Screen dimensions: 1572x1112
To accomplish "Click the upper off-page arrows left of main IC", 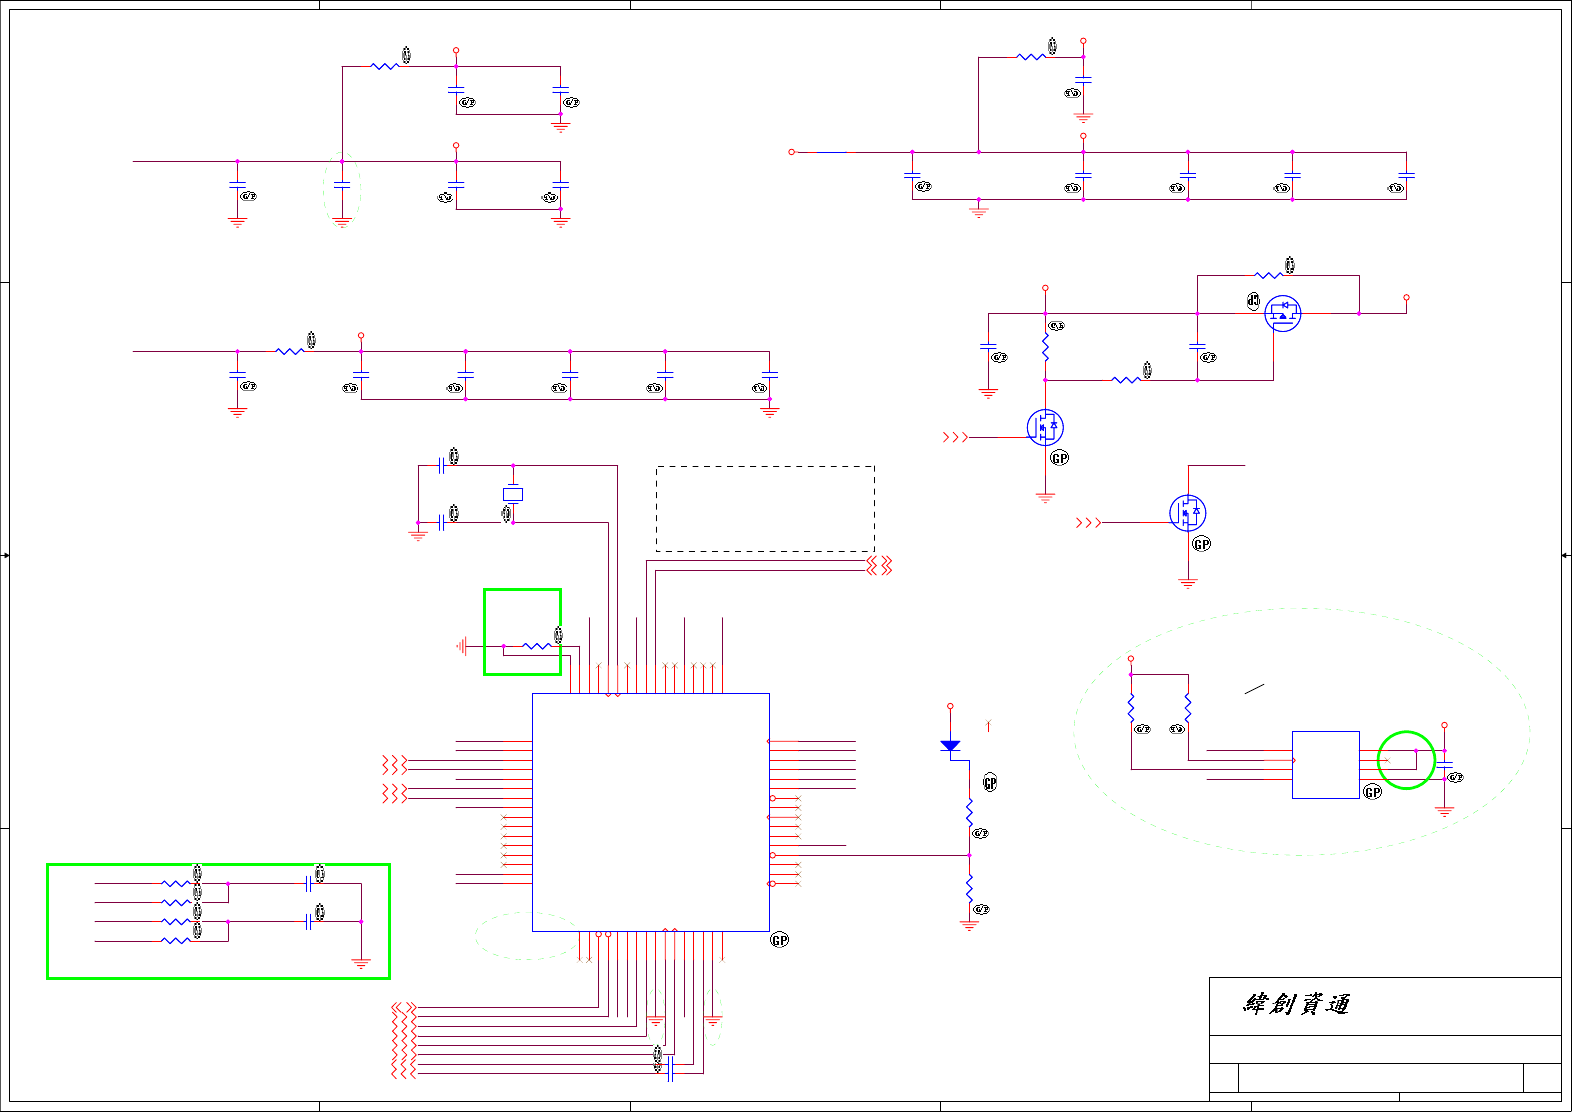I will [x=395, y=765].
